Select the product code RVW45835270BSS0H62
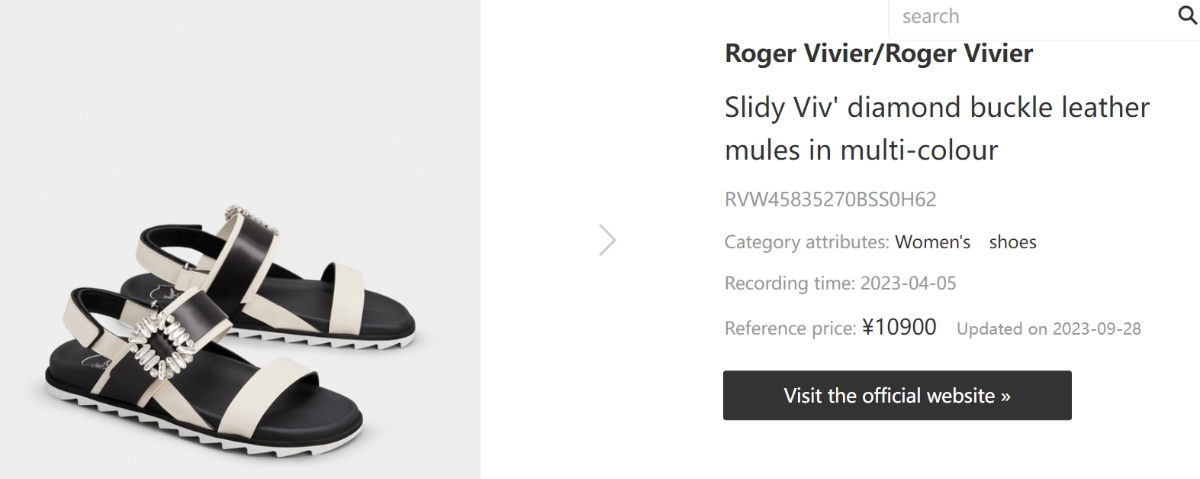This screenshot has height=479, width=1200. point(830,199)
